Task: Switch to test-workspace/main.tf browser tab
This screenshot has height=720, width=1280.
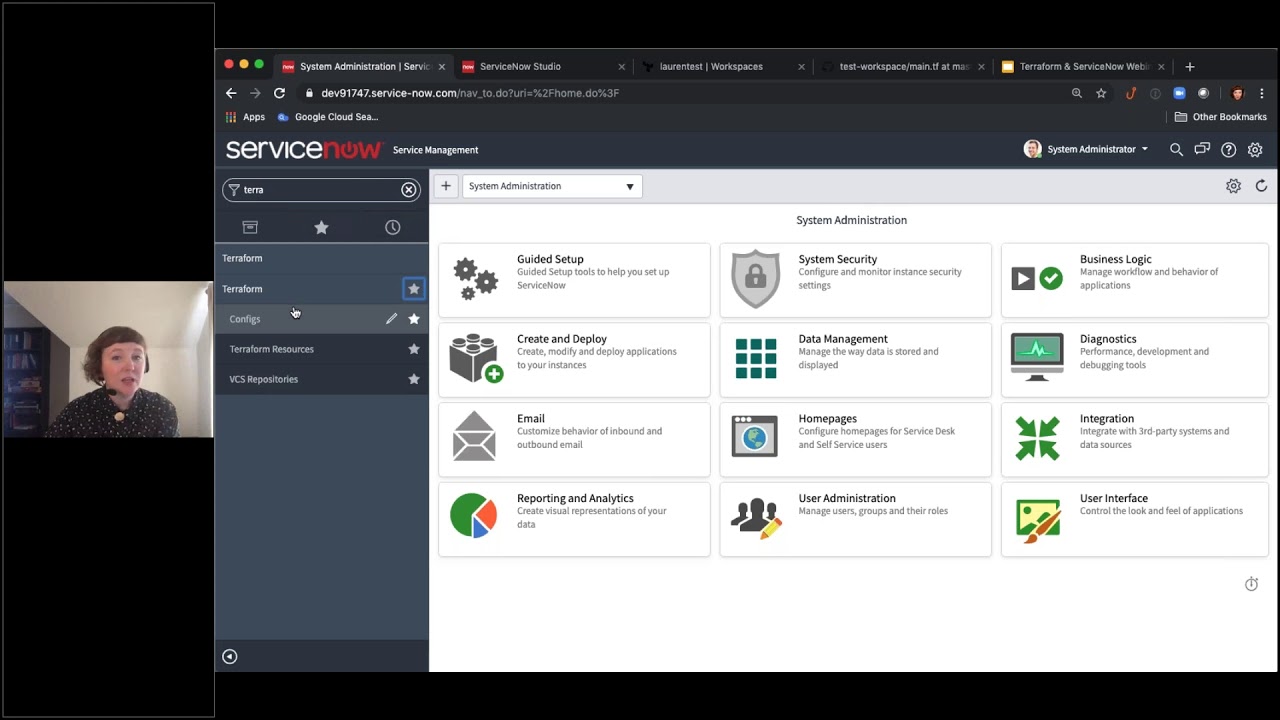Action: [x=901, y=67]
